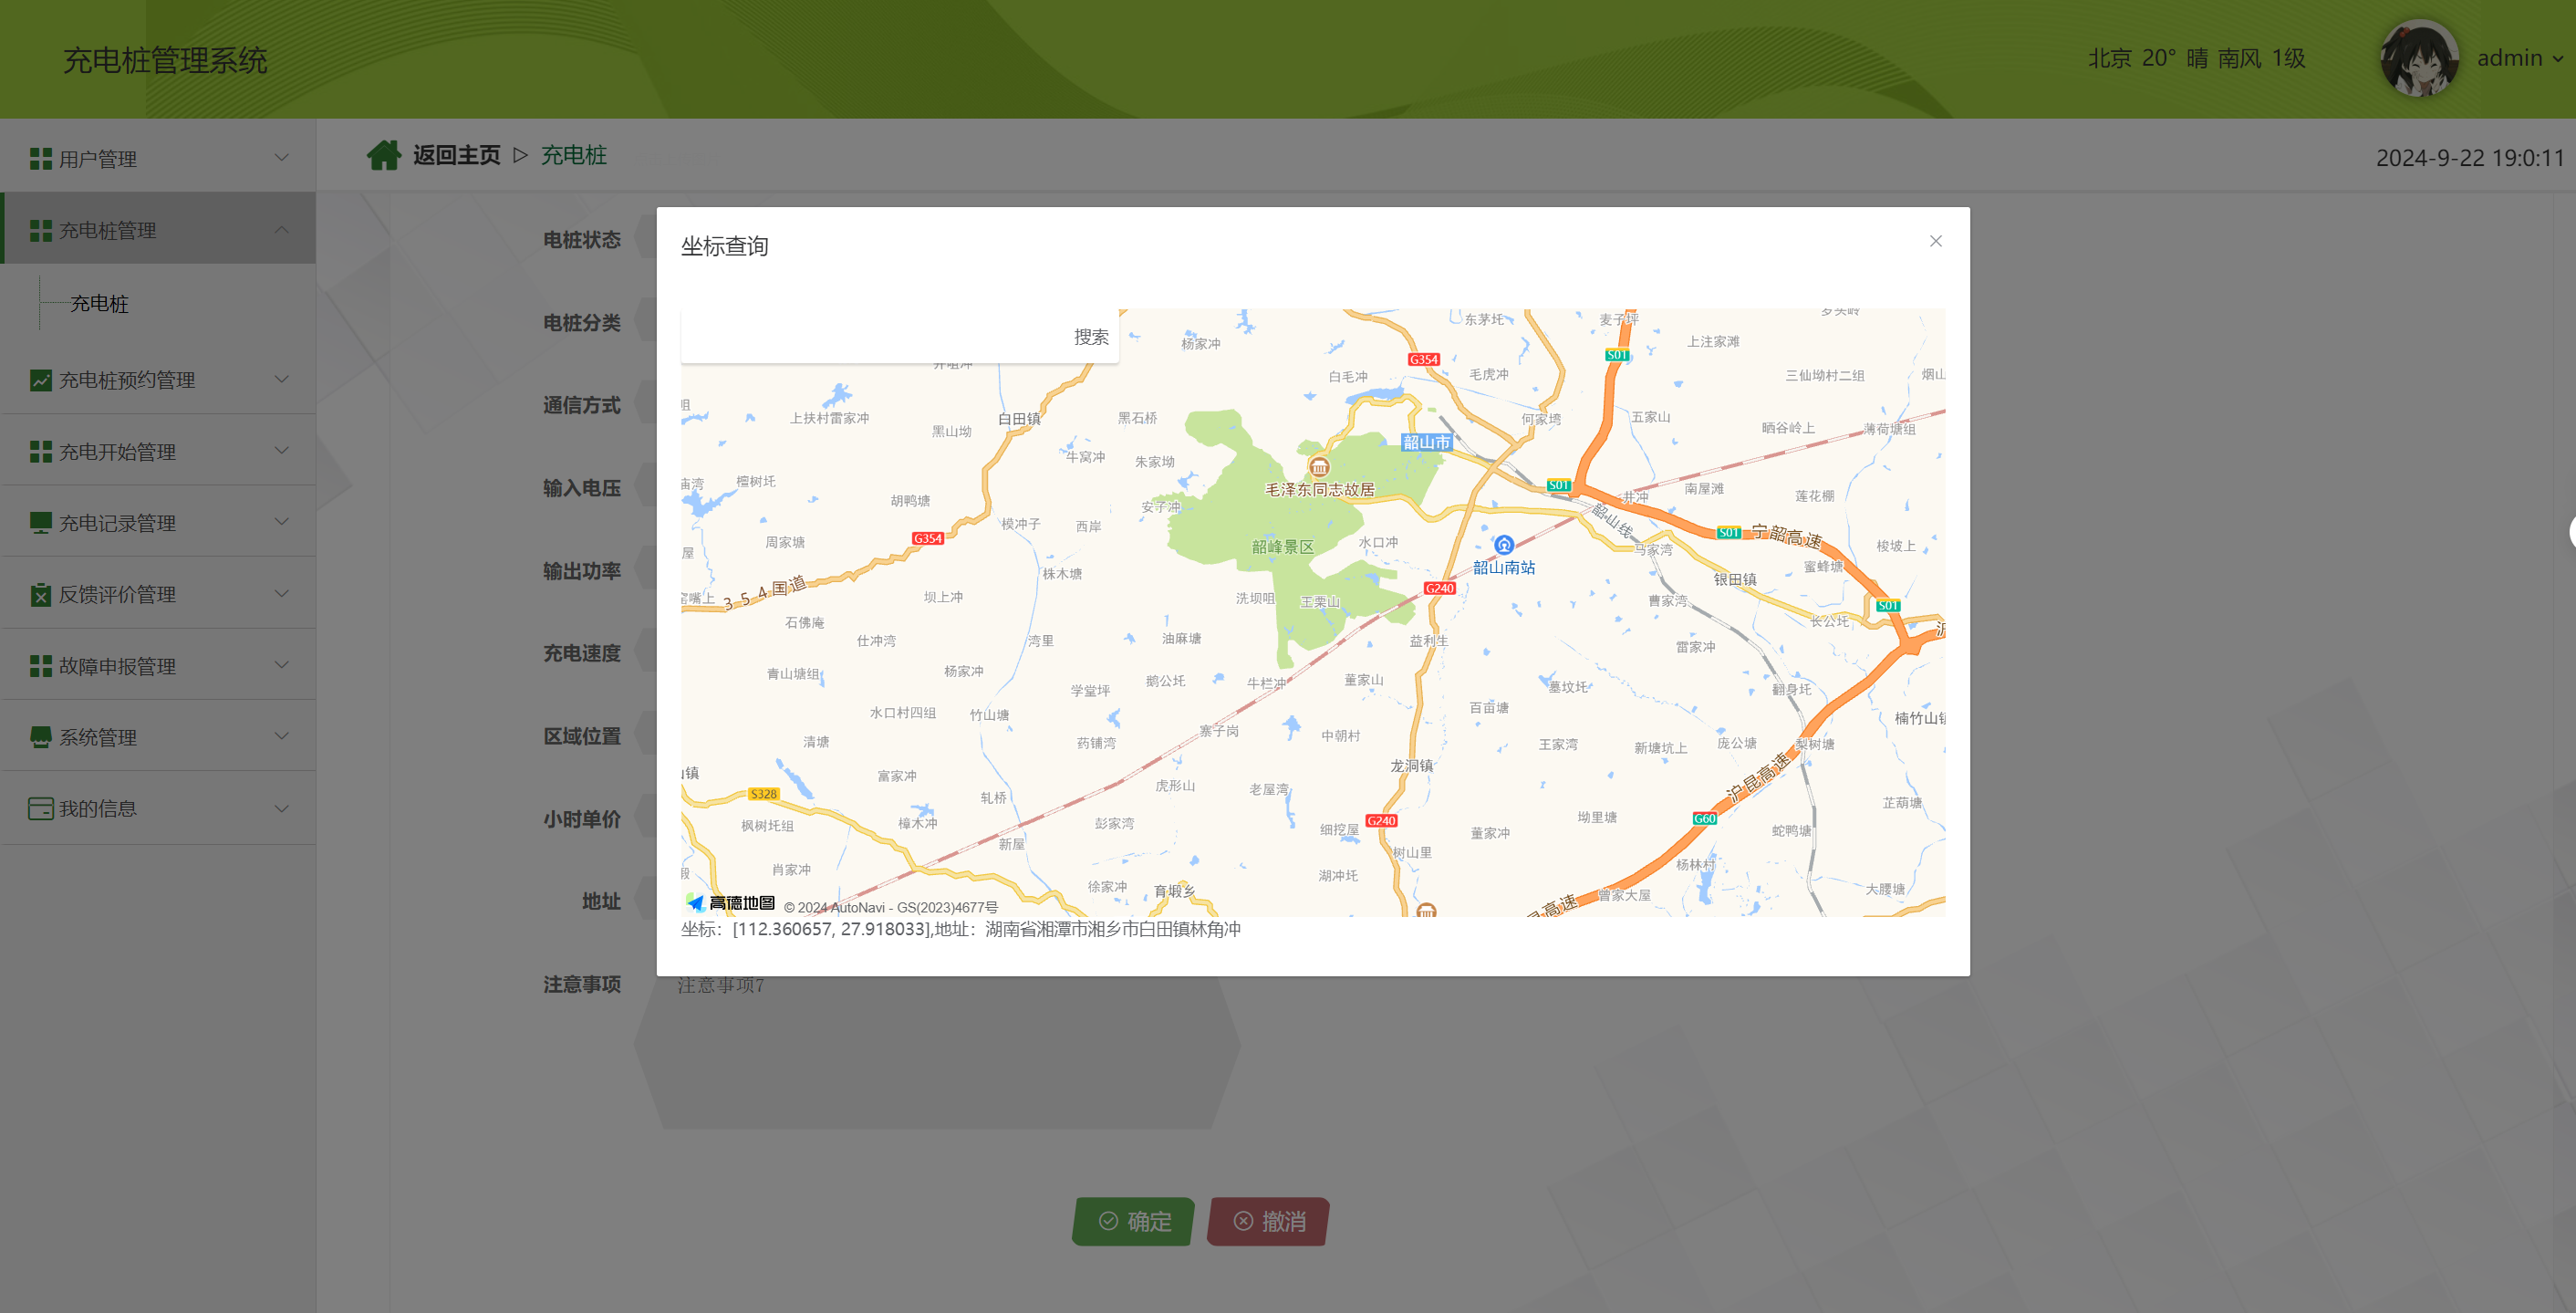Select the 充电桩 submenu item
Image resolution: width=2576 pixels, height=1313 pixels.
click(100, 303)
